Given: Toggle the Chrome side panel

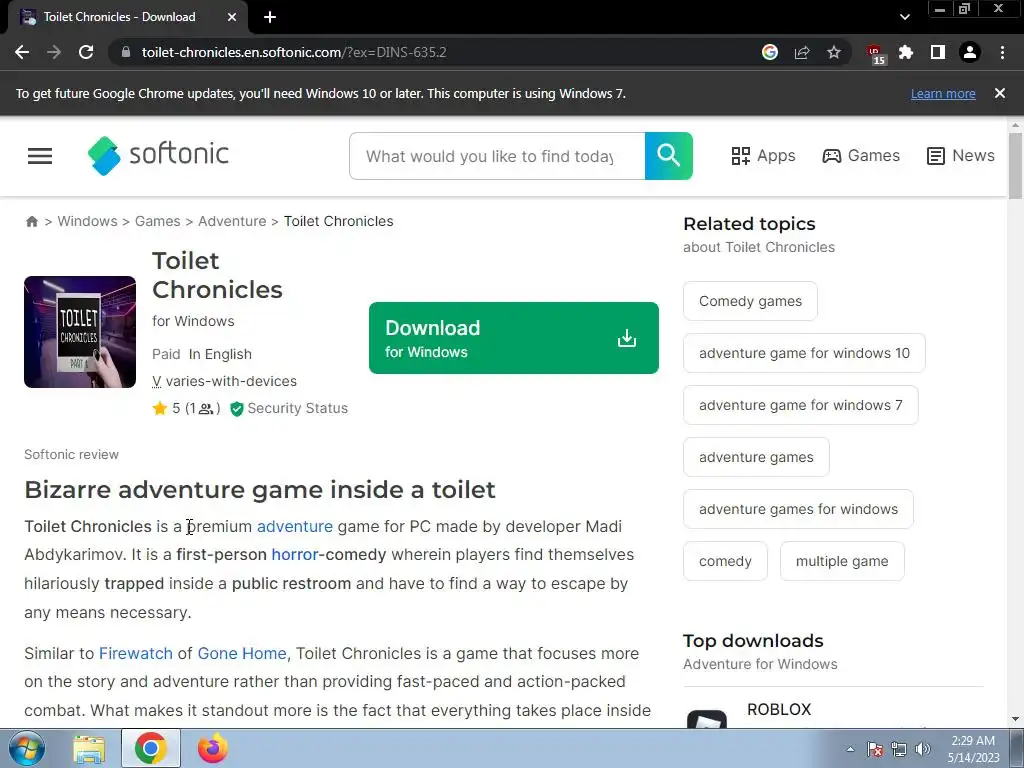Looking at the screenshot, I should point(938,52).
